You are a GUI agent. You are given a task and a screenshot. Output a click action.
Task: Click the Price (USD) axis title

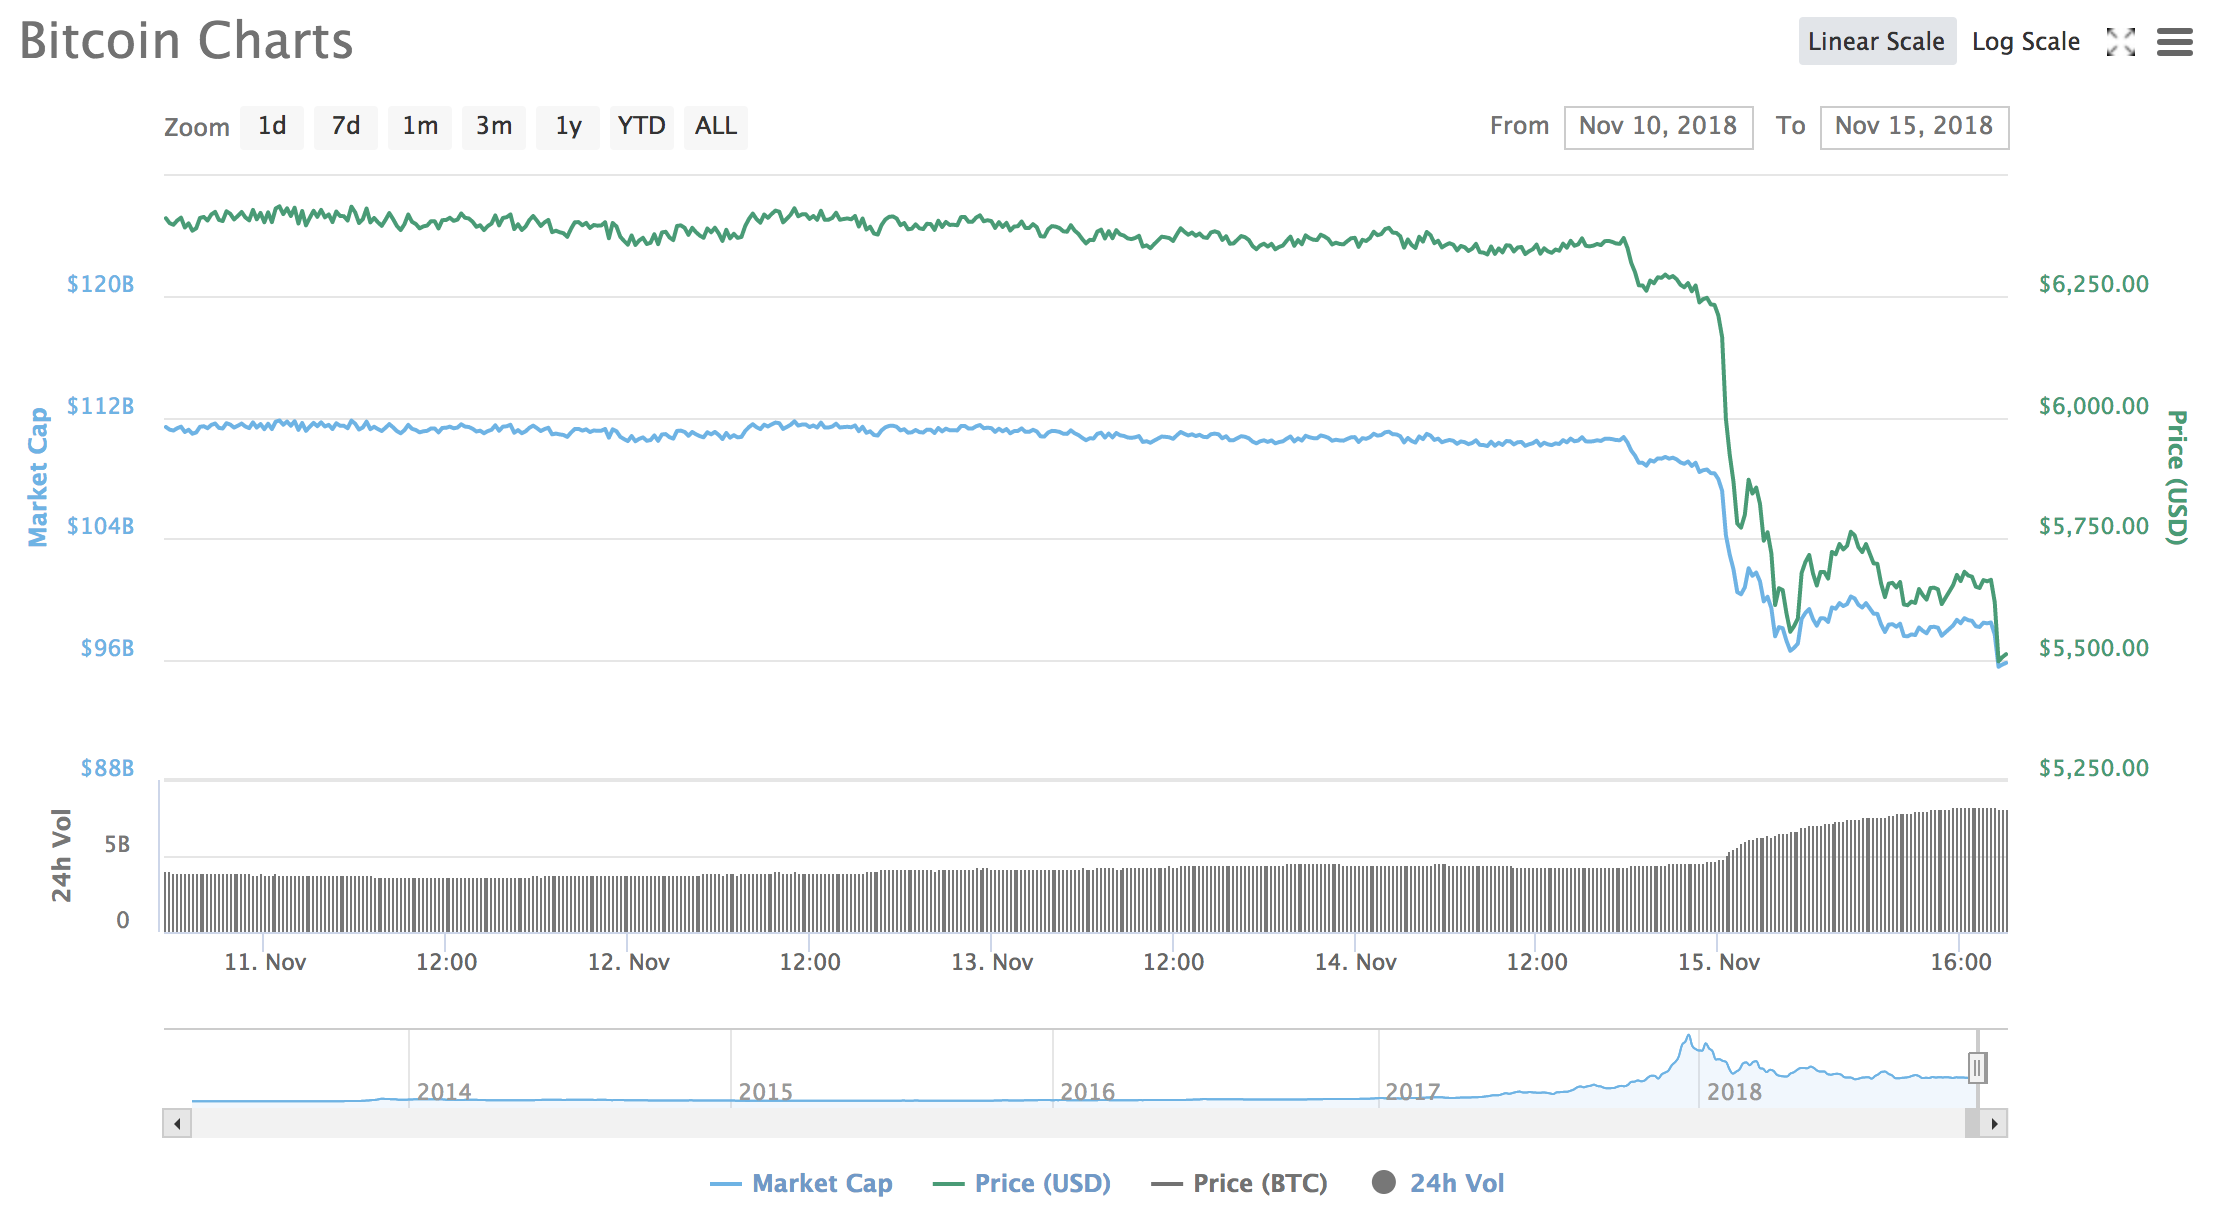click(x=2177, y=477)
